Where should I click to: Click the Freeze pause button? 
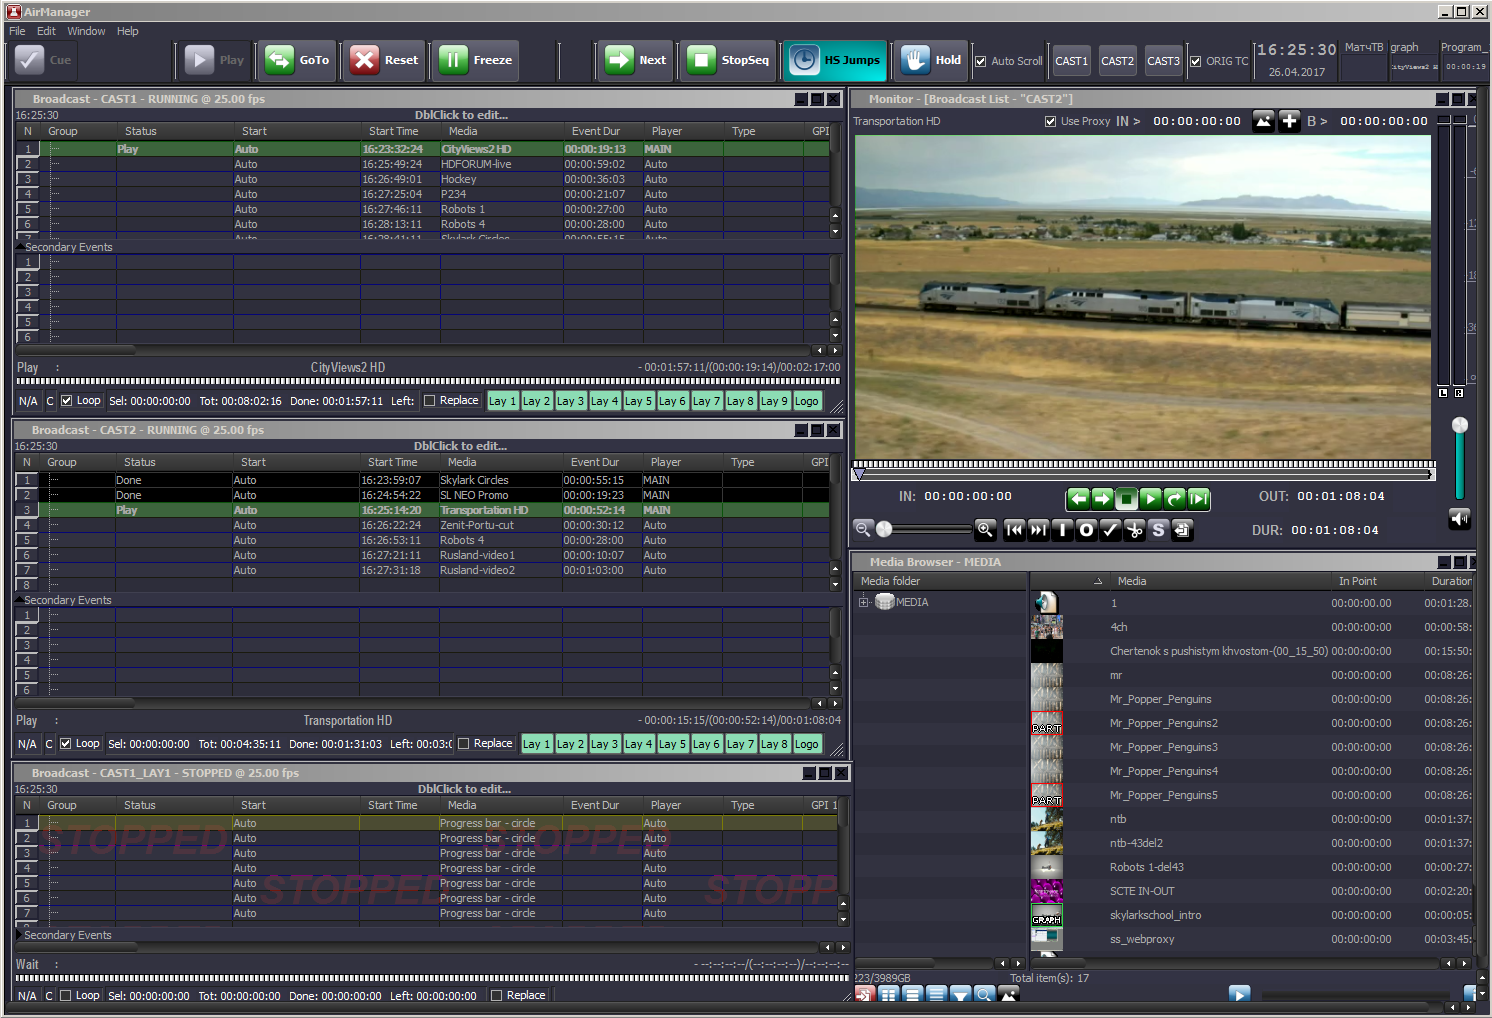tap(476, 60)
